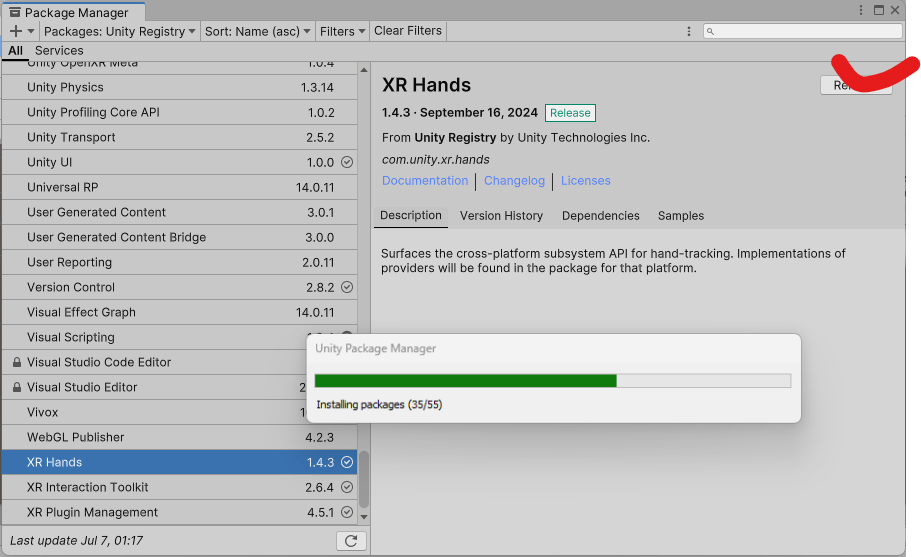Open the Documentation link

[x=425, y=180]
